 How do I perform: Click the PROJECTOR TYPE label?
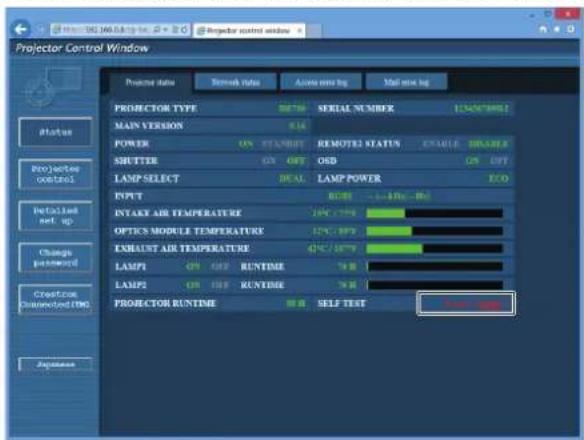[x=156, y=108]
